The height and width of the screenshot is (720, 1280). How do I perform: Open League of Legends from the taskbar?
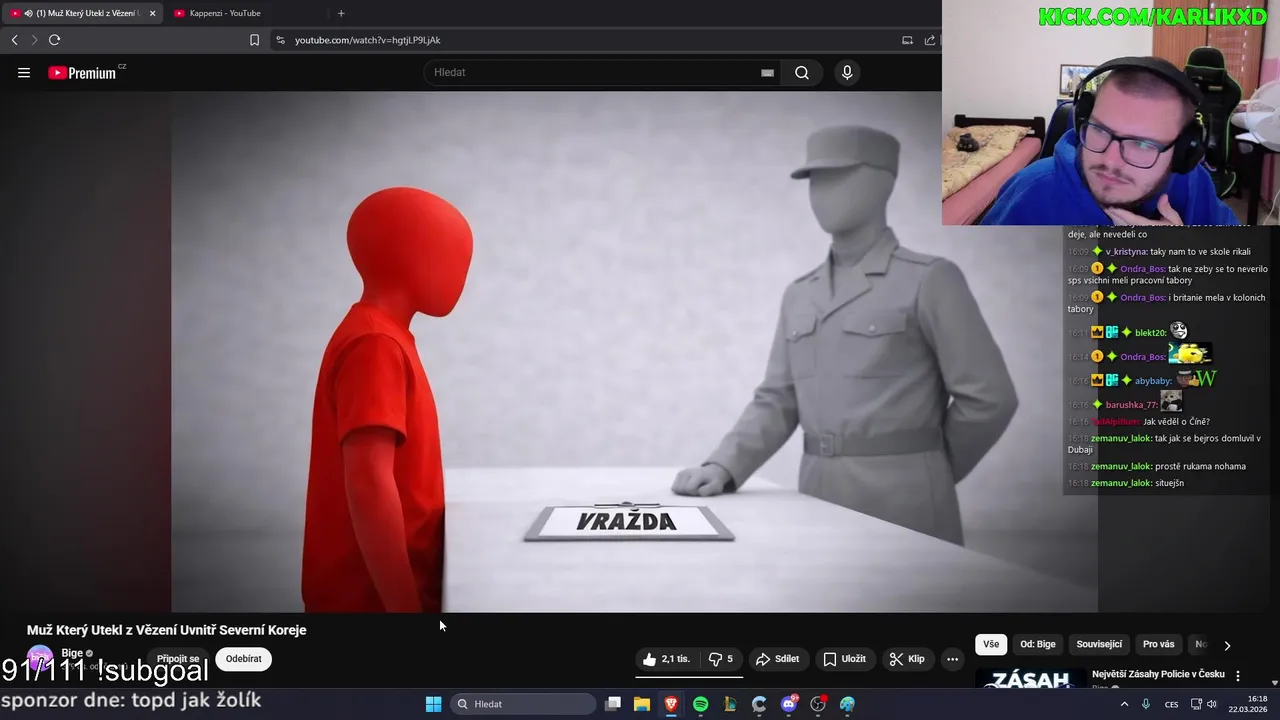730,704
